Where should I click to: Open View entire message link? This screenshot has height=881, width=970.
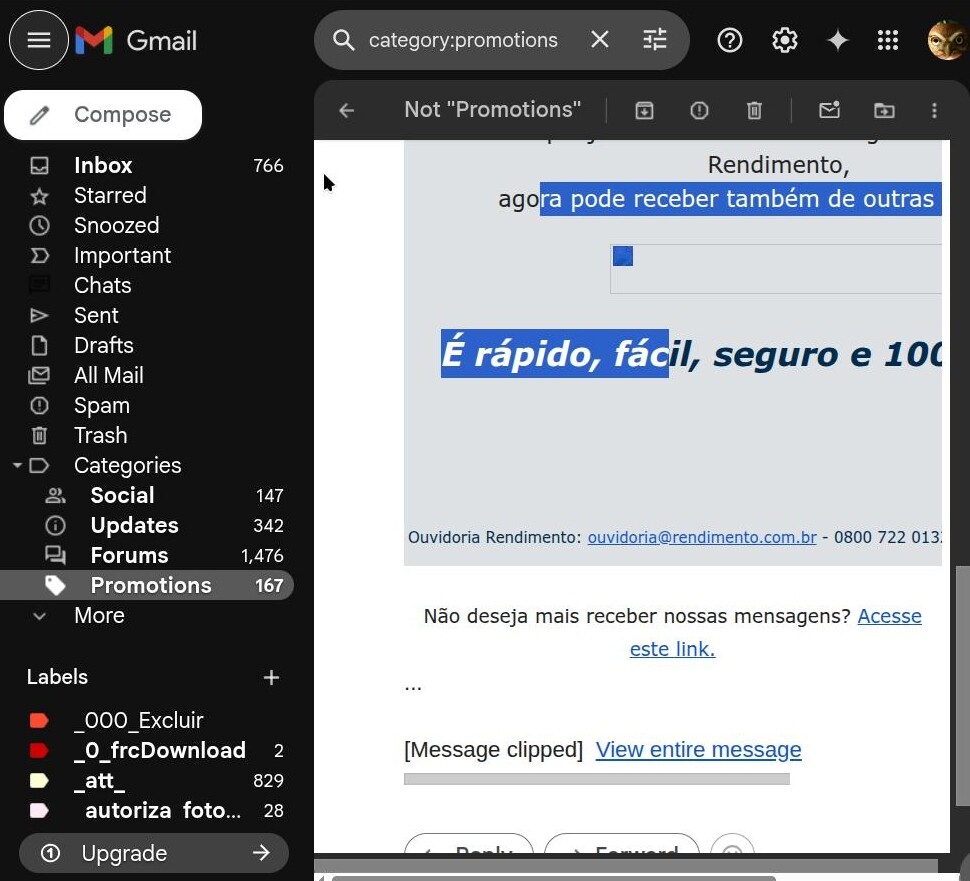click(698, 750)
